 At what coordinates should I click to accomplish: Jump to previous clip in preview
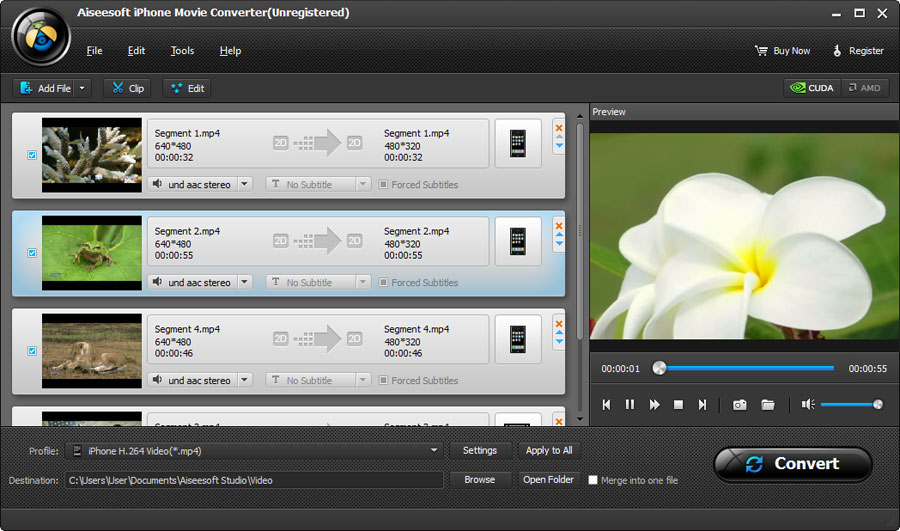click(606, 405)
